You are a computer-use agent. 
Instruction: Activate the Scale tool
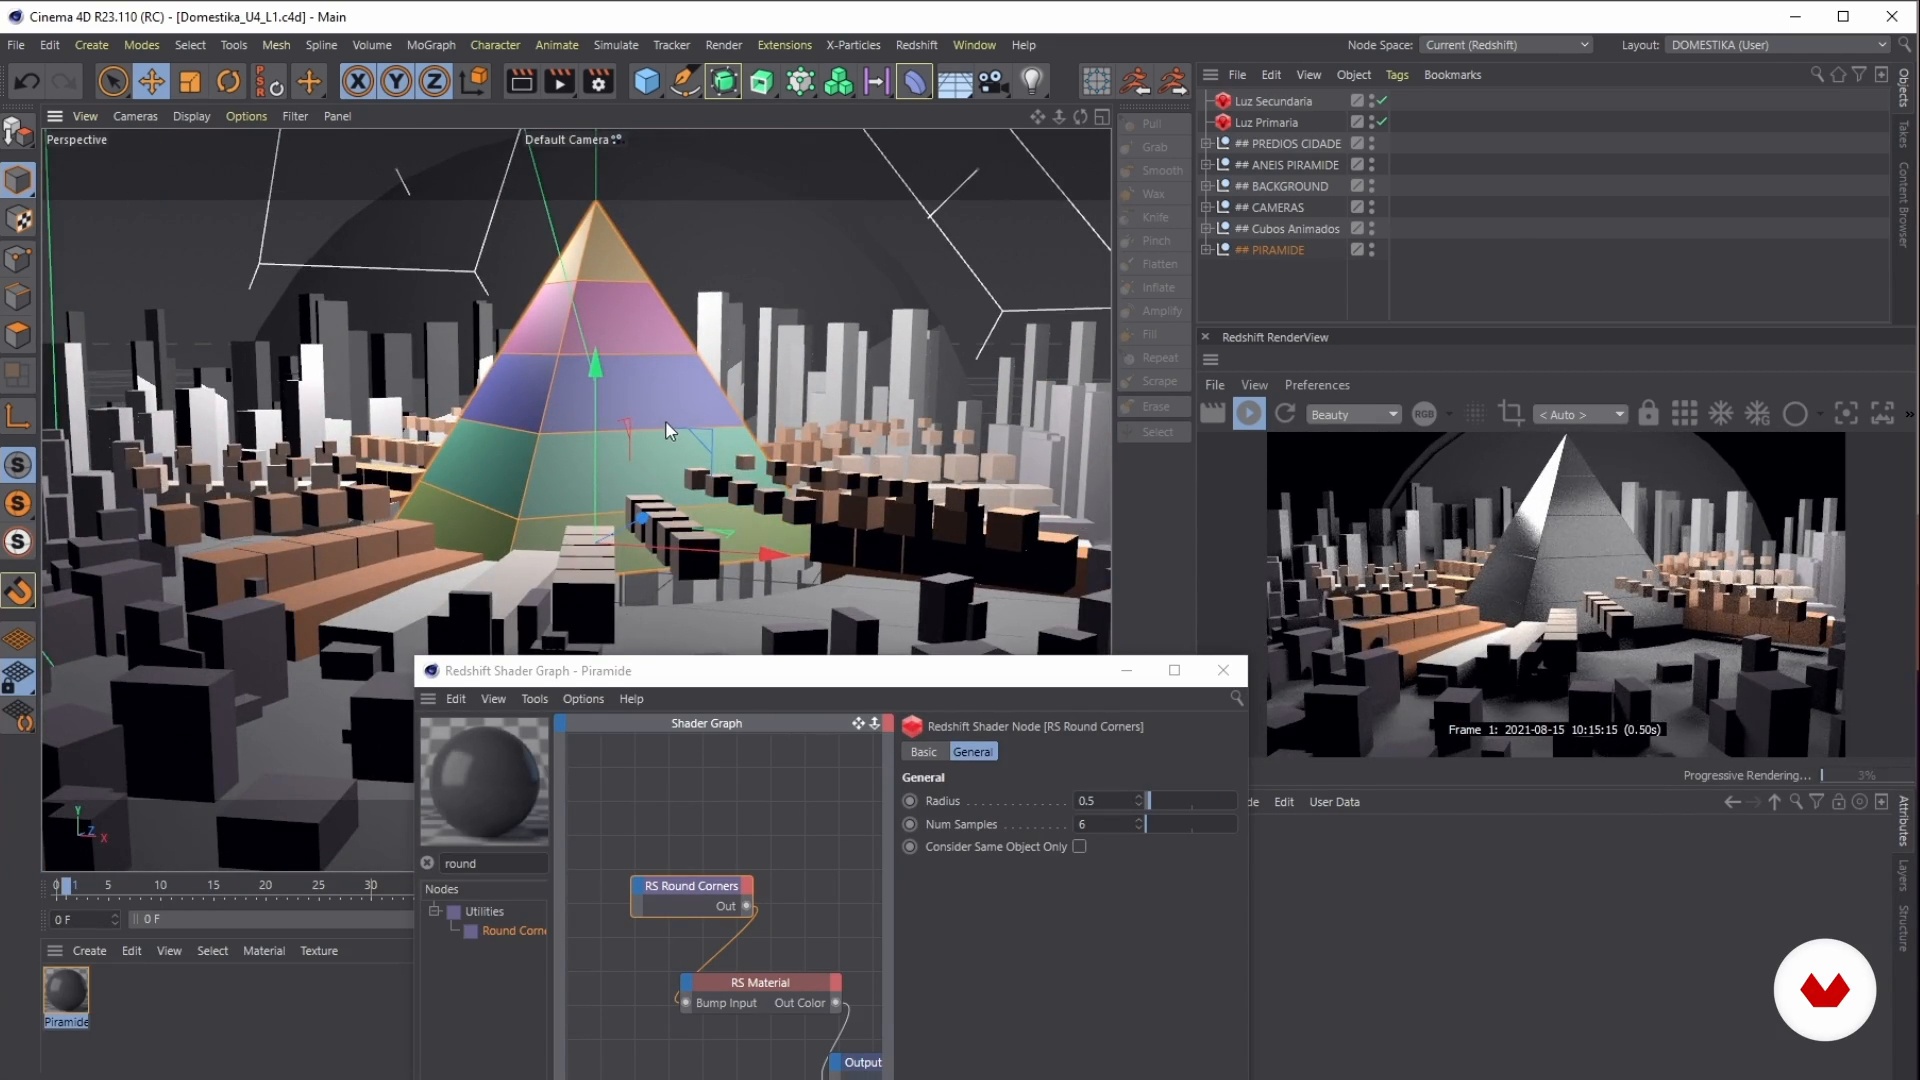pyautogui.click(x=190, y=81)
